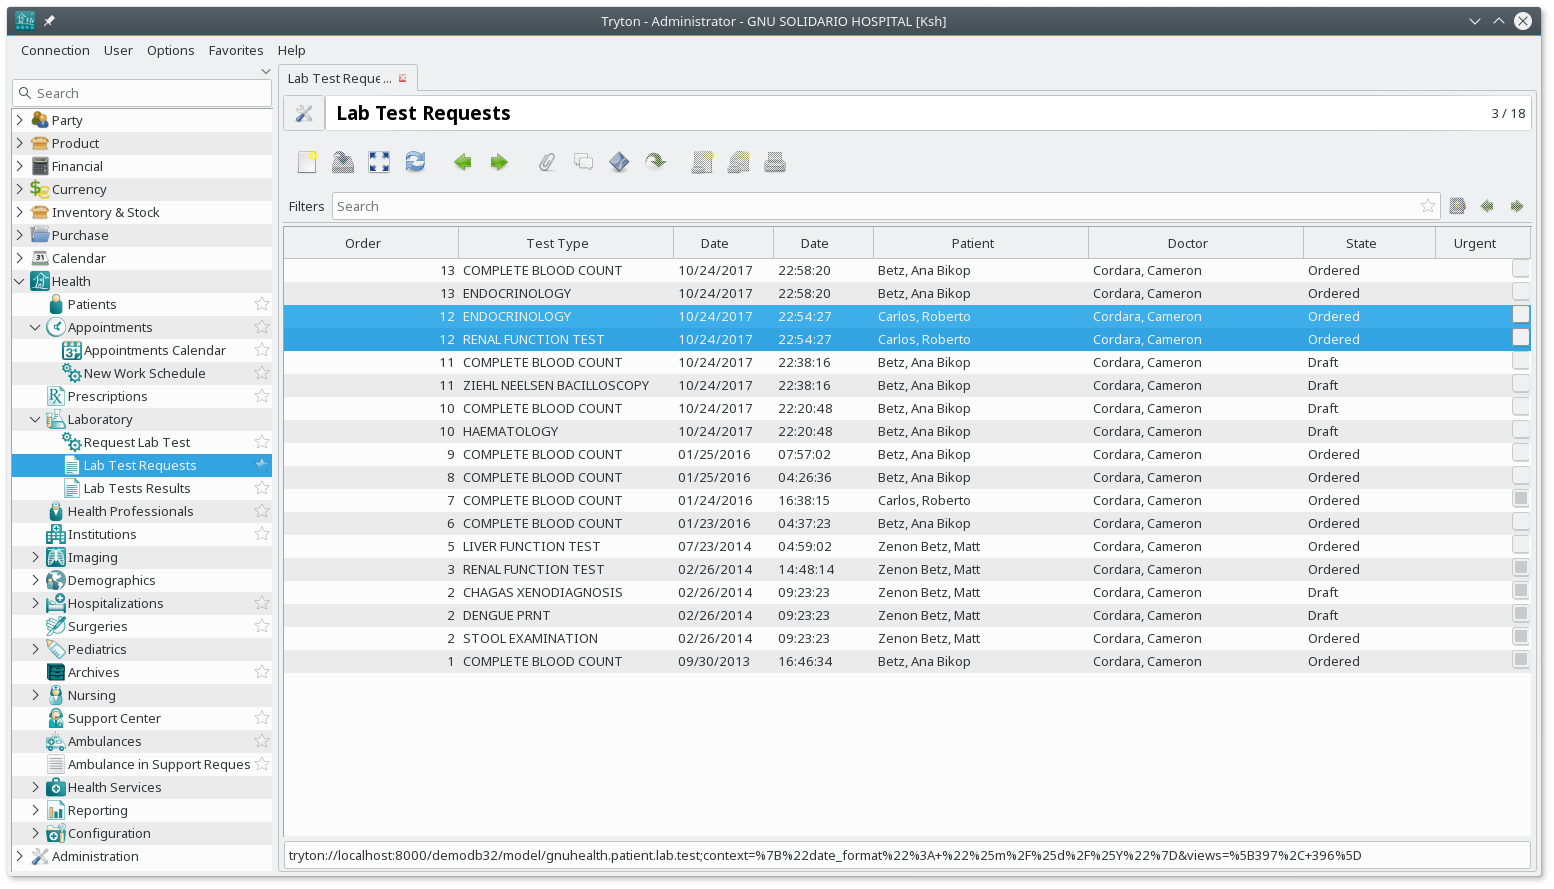Launch actions via the blue diamond icon

619,161
